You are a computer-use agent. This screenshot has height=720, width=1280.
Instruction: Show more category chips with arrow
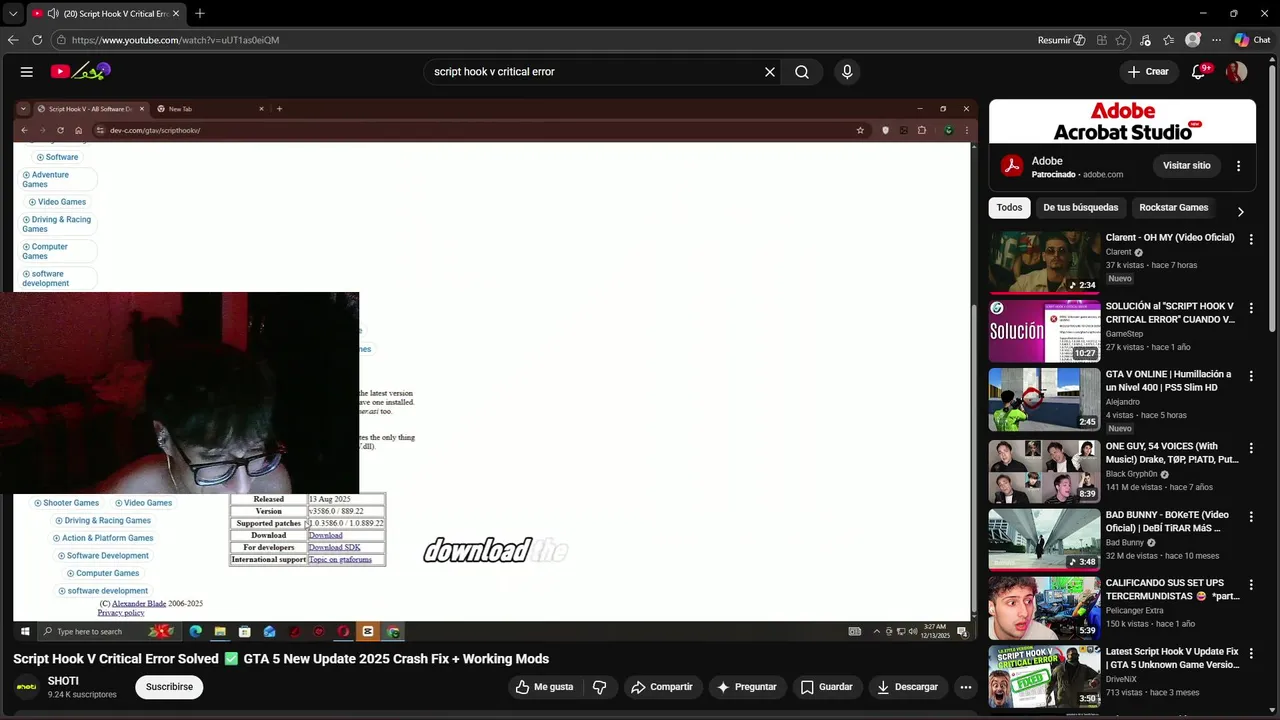[1241, 211]
